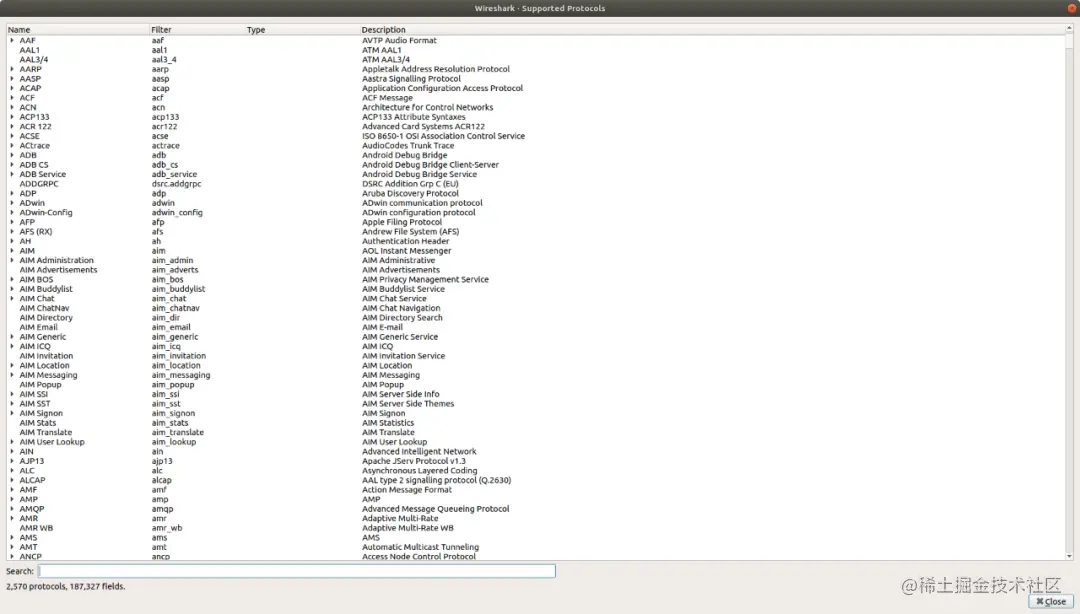Click 'AOL Instant Messenger' description
The height and width of the screenshot is (614, 1080).
[x=406, y=252]
